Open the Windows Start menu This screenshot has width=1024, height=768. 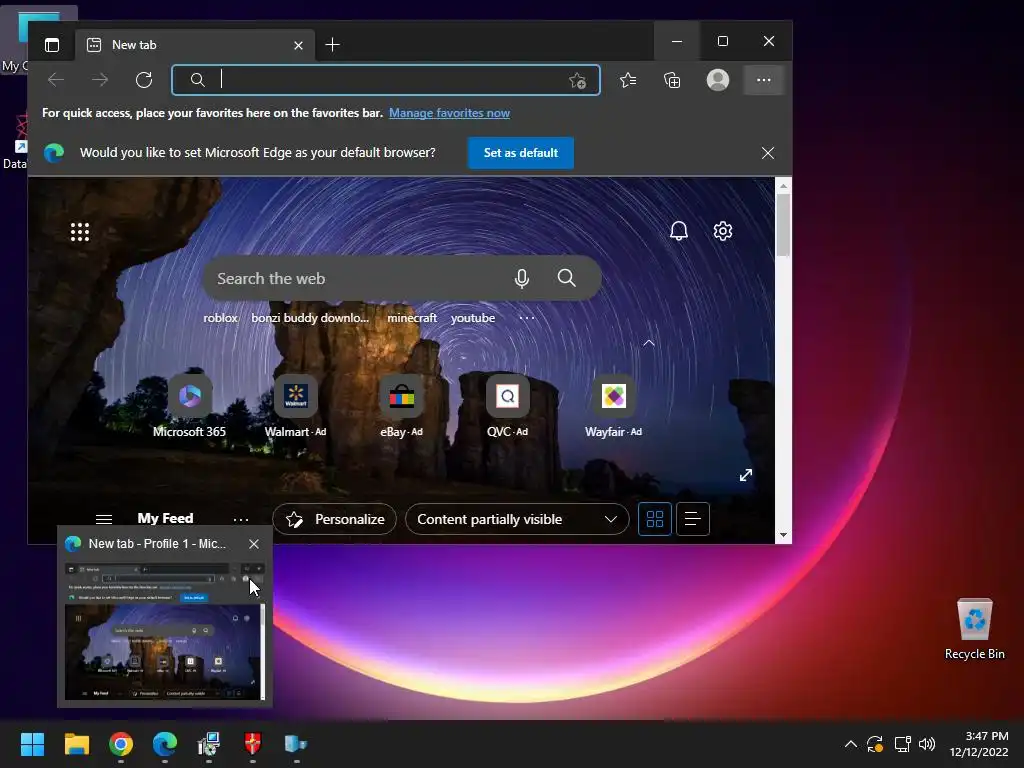pyautogui.click(x=33, y=744)
